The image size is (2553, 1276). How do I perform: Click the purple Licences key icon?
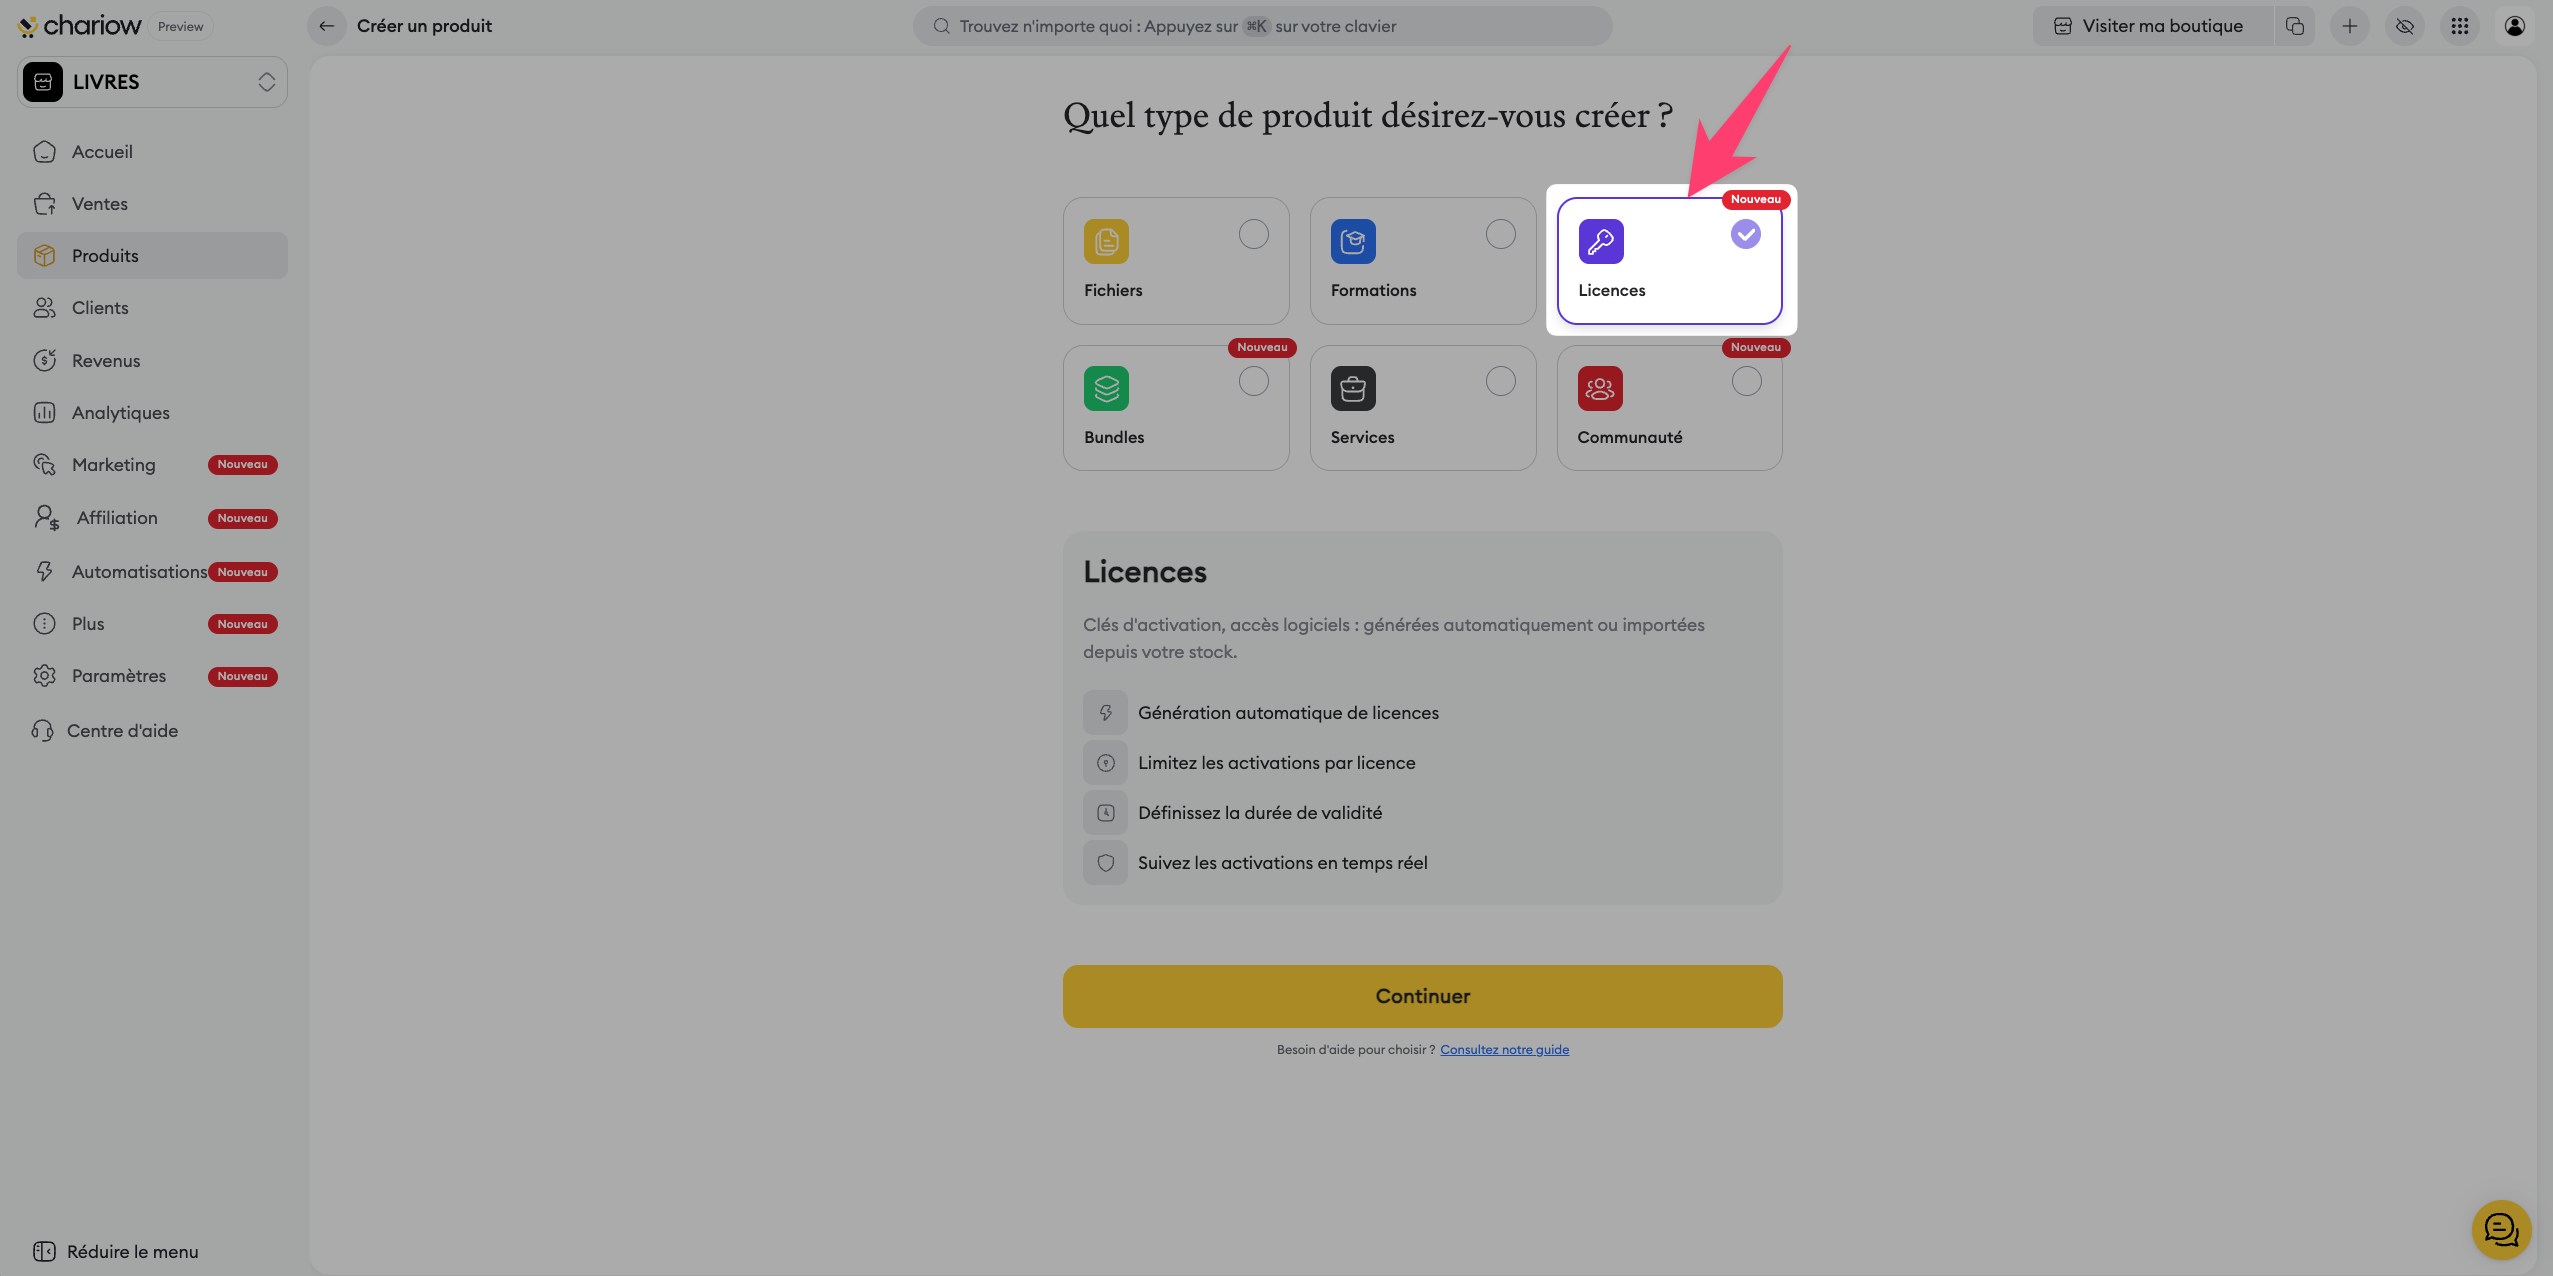1601,241
